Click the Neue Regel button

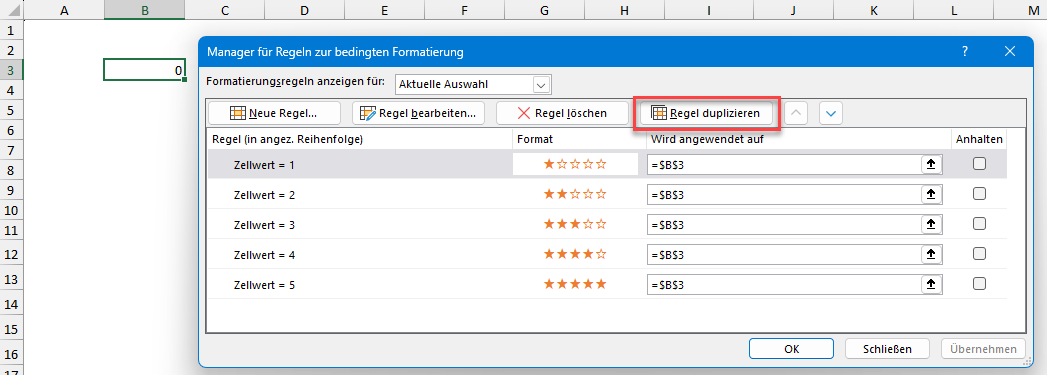tap(274, 113)
